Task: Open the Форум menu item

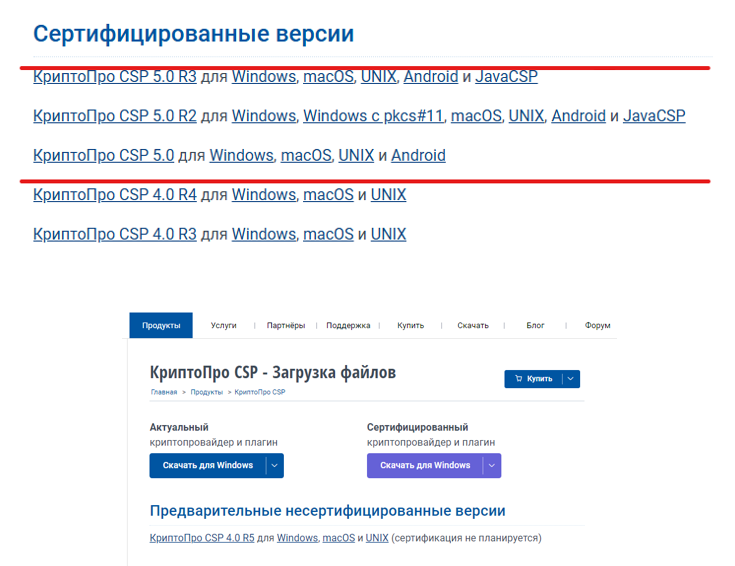Action: click(597, 325)
